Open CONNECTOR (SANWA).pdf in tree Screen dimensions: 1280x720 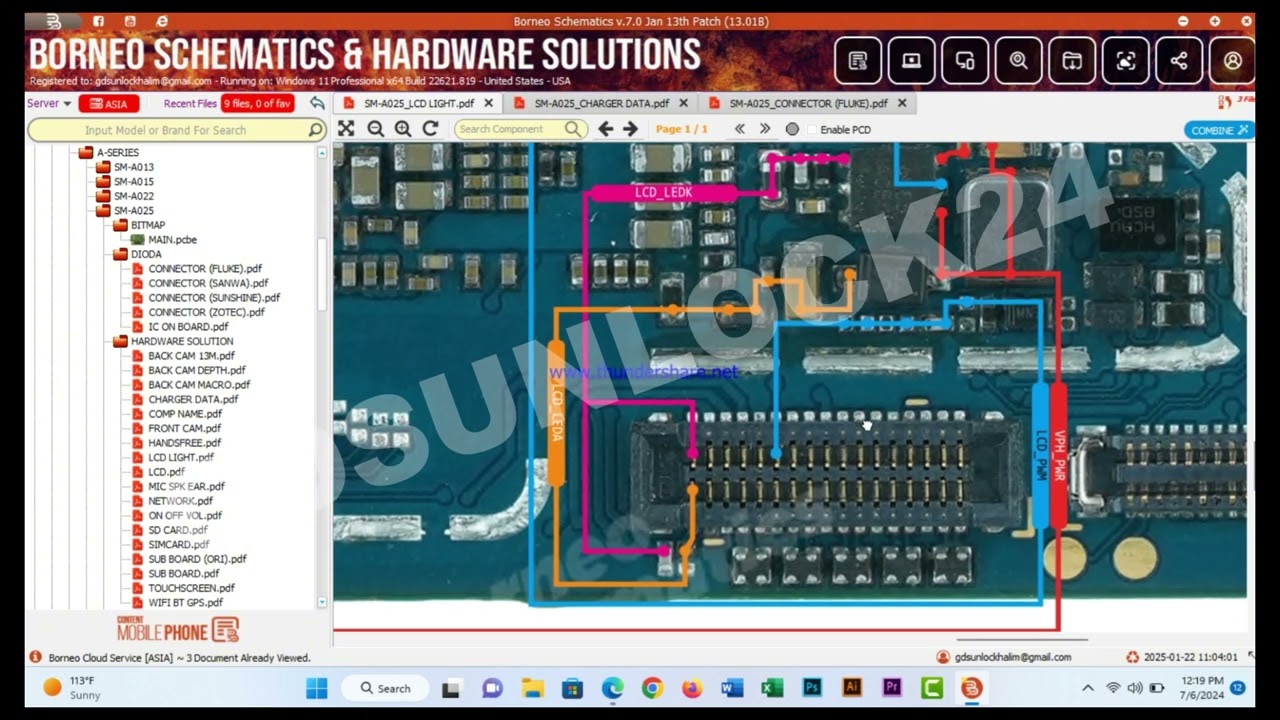click(x=208, y=283)
